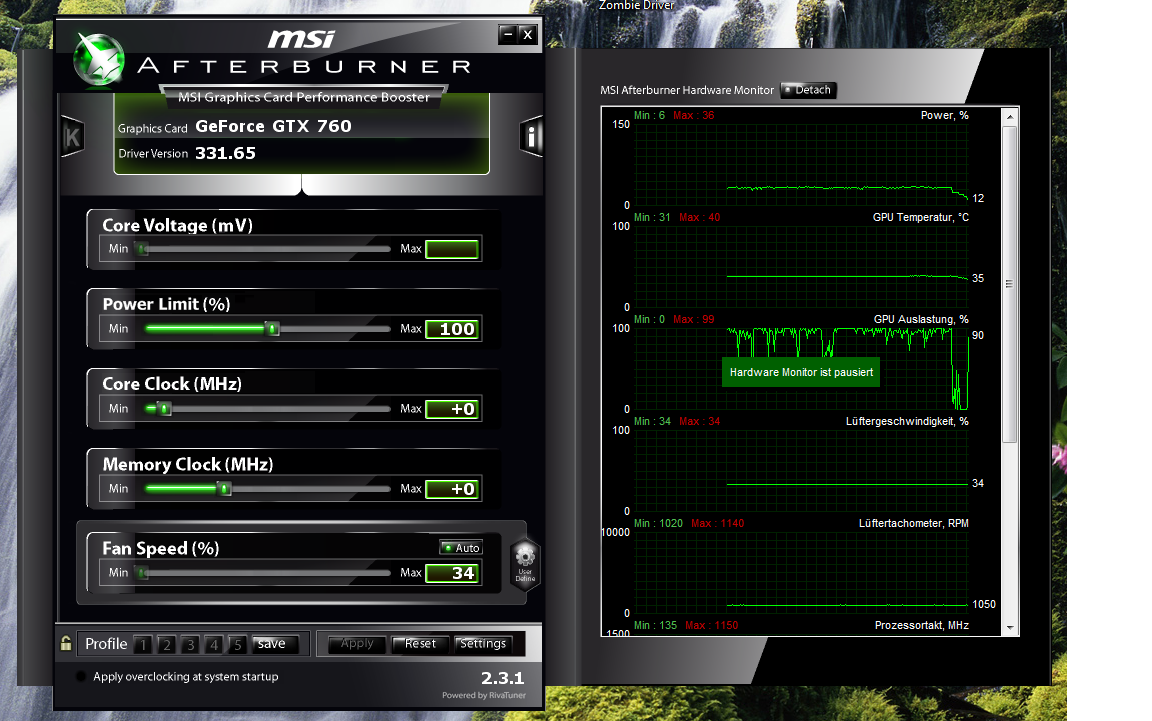1152x721 pixels.
Task: Click the version number '2.3.1'
Action: click(x=503, y=678)
